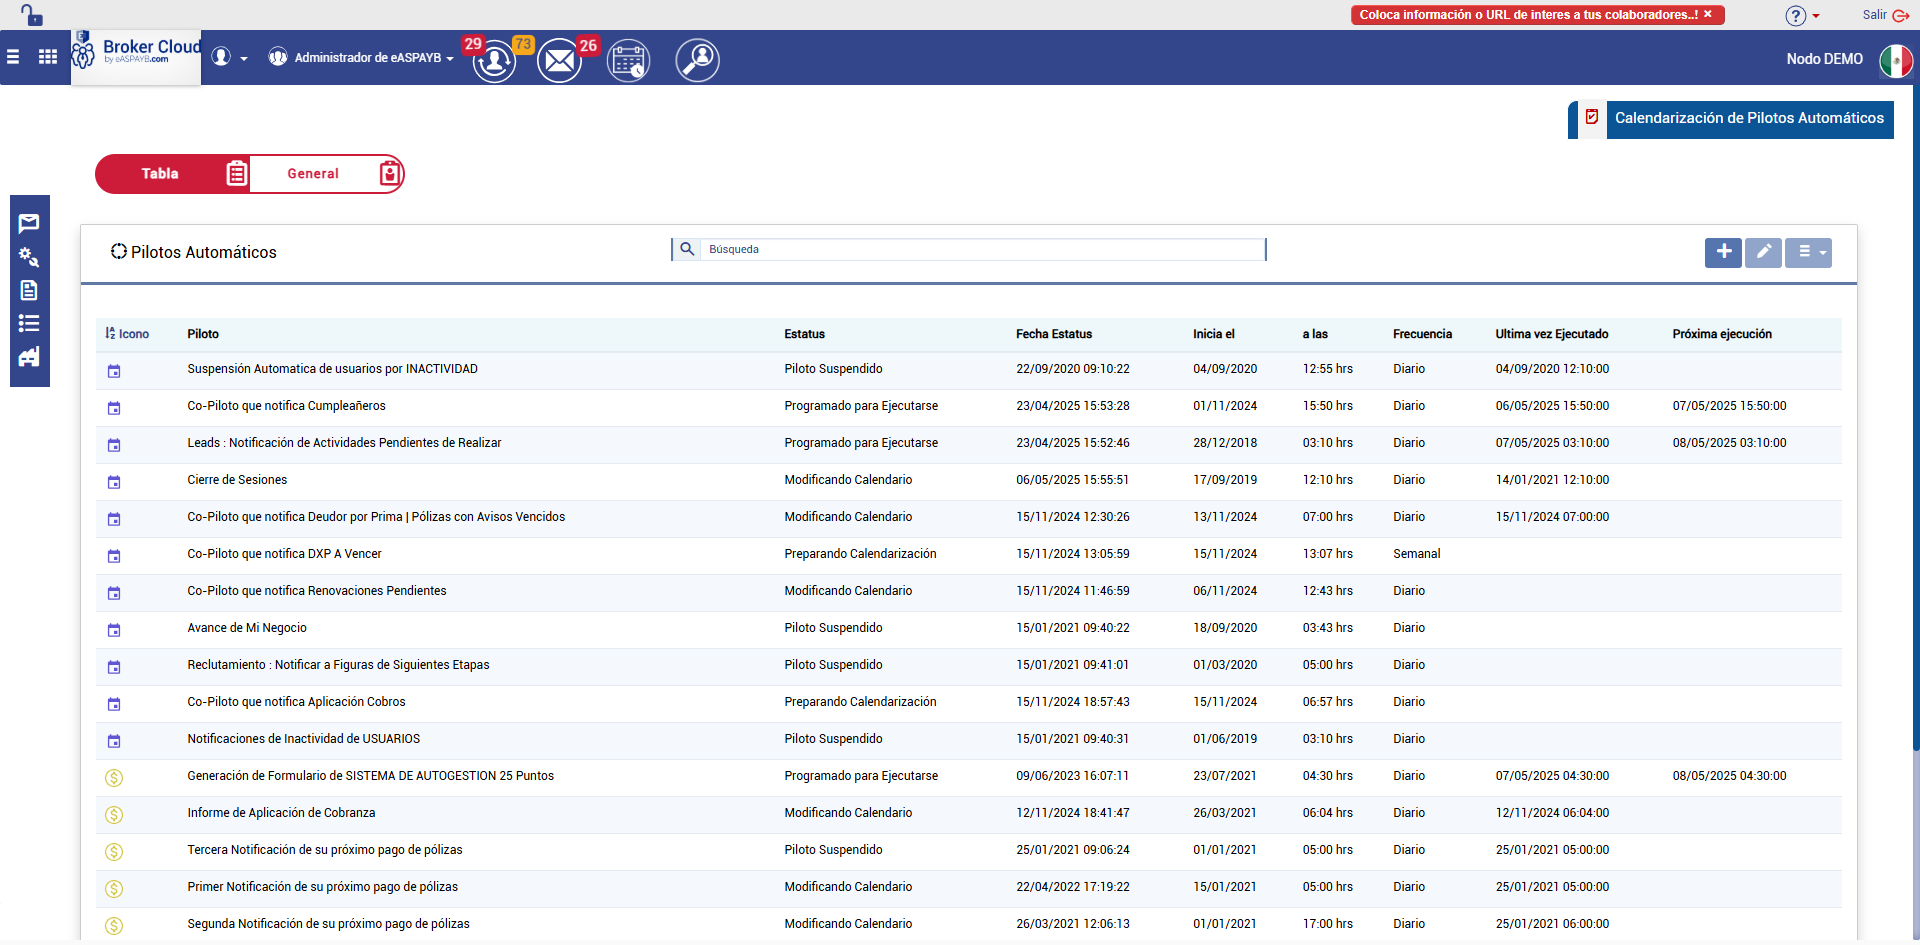Open sidebar document icon

click(x=29, y=290)
